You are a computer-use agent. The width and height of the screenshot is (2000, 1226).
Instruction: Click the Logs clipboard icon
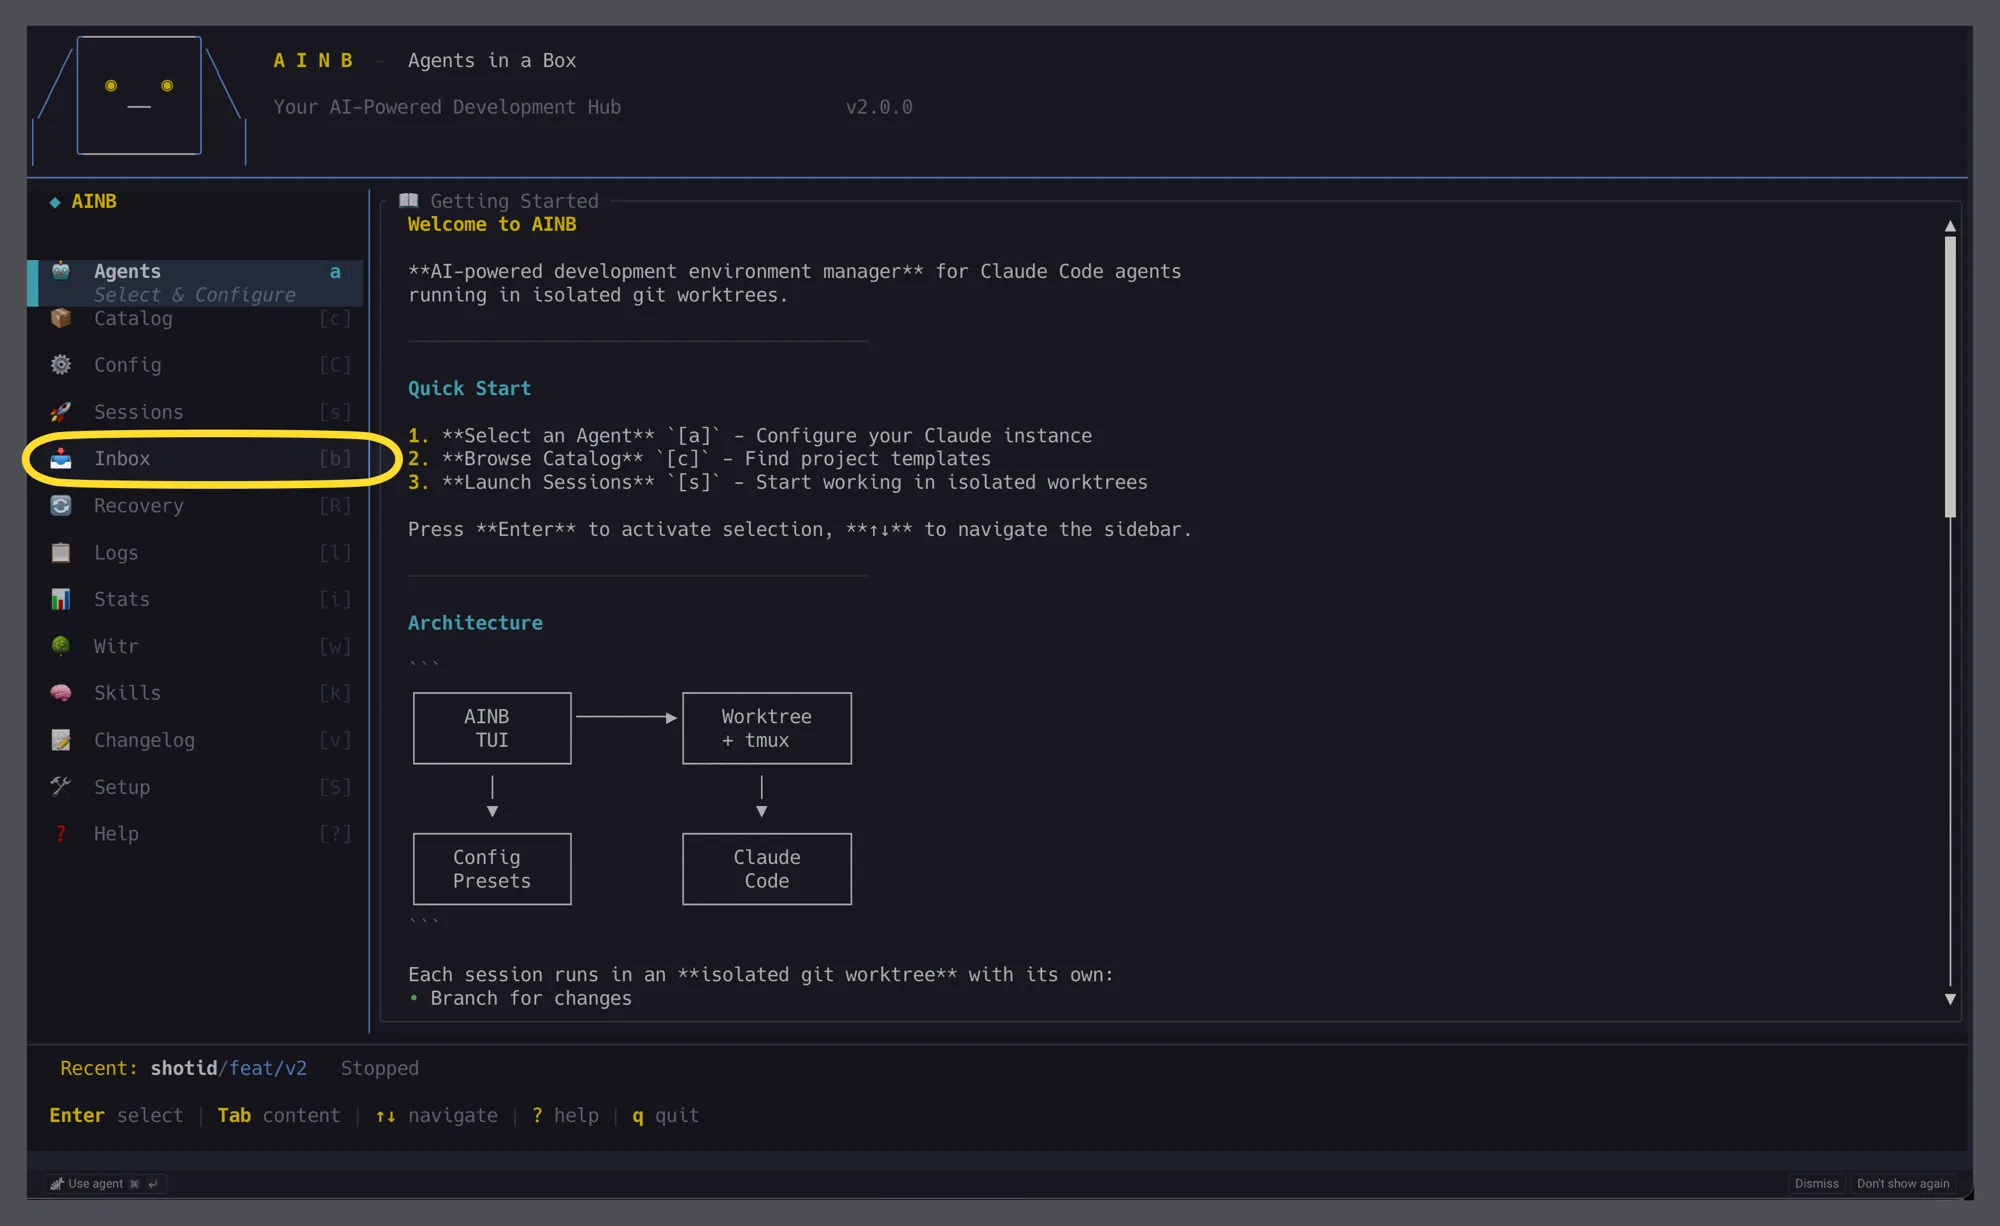coord(61,553)
